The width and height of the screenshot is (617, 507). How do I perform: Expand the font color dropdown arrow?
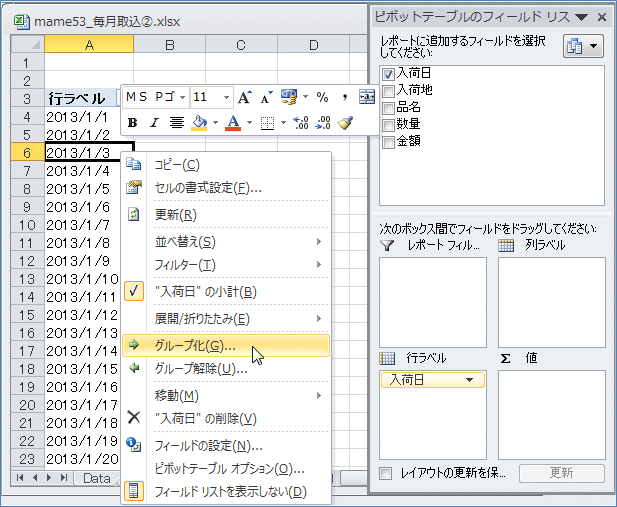tap(249, 123)
